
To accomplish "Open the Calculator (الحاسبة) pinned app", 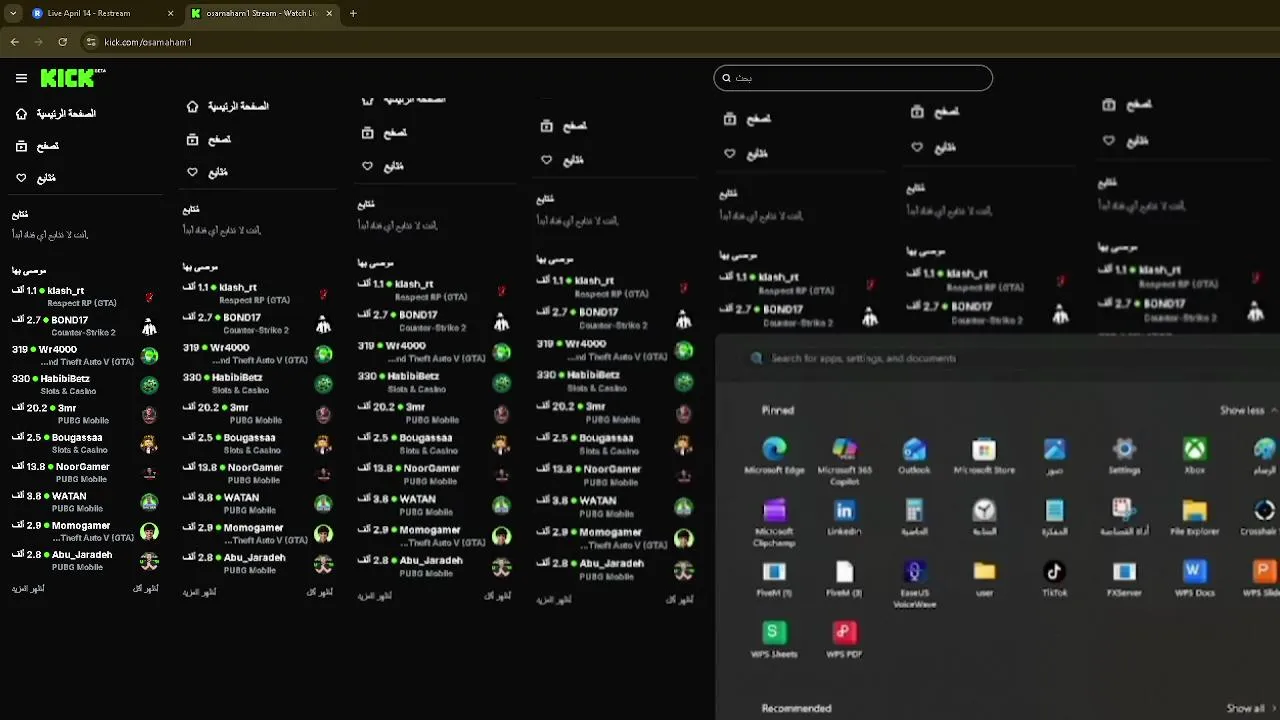I will [914, 518].
